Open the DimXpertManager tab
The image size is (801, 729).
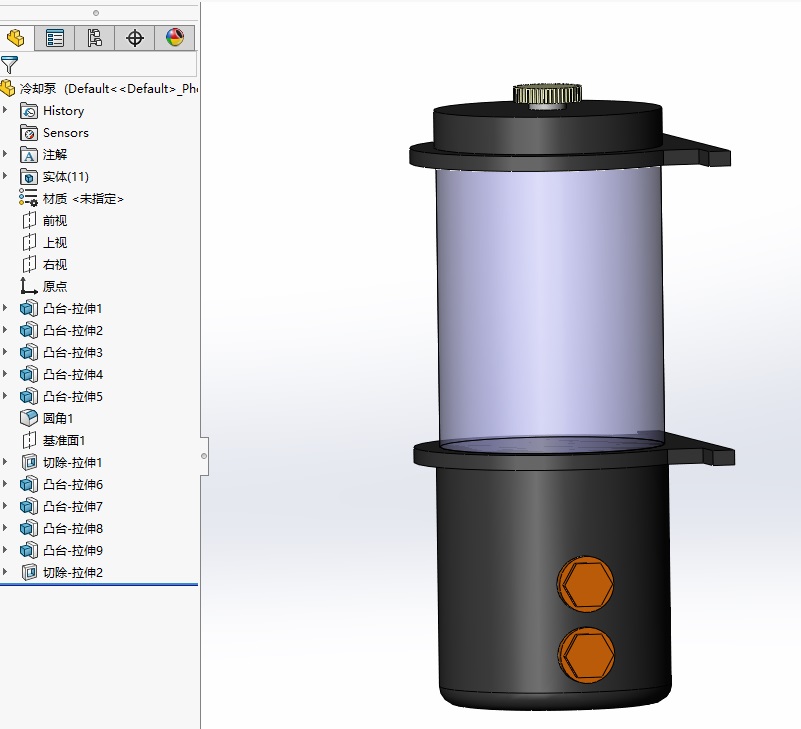click(134, 38)
